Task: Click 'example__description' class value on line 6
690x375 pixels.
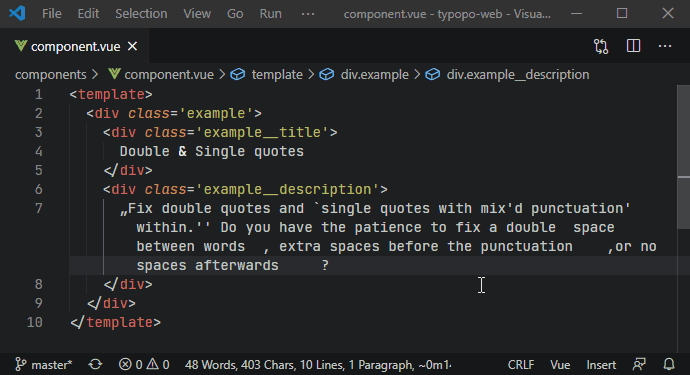Action: 287,189
